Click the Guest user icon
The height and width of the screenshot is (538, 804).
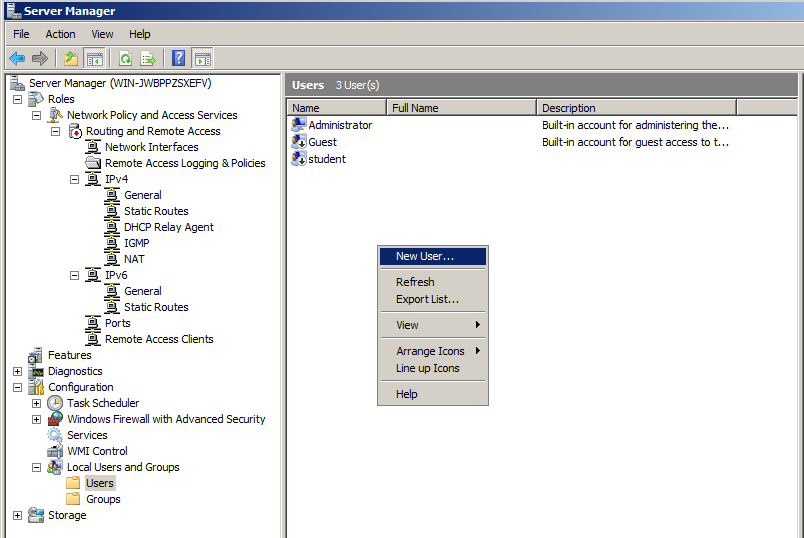tap(298, 142)
